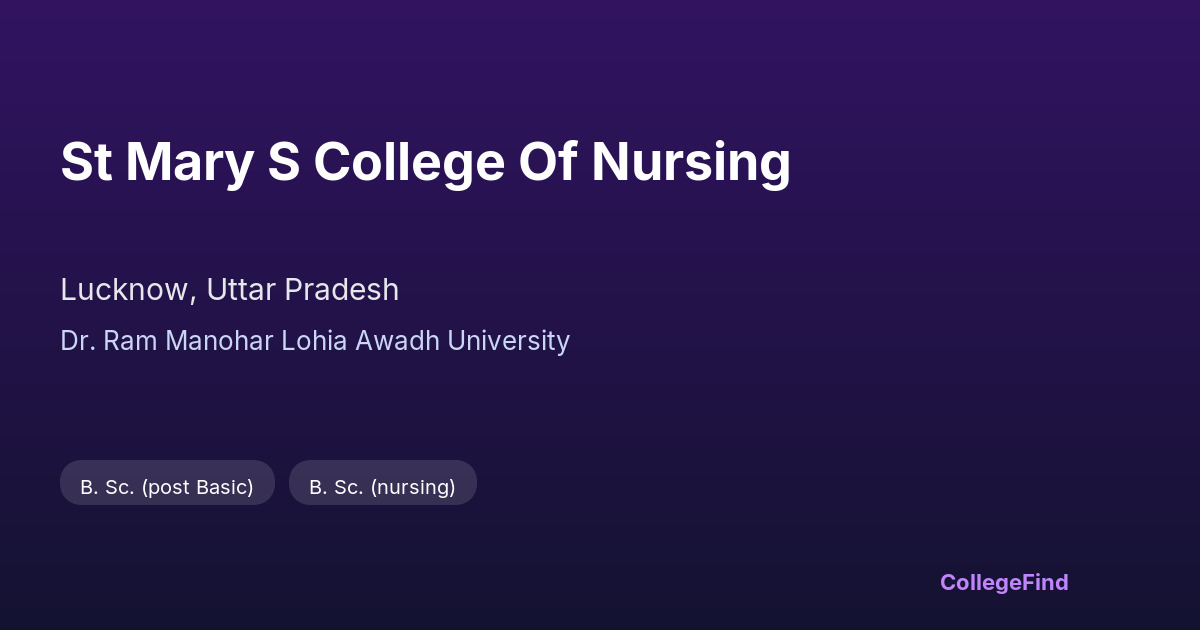
Task: Select the B. Sc. (post Basic) course tag
Action: click(167, 487)
